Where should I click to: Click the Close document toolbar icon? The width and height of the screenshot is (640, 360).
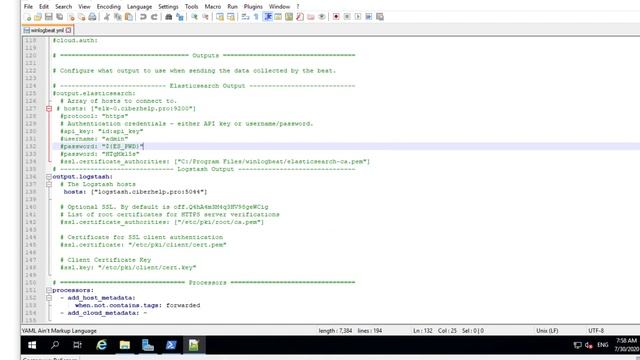[x=71, y=17]
